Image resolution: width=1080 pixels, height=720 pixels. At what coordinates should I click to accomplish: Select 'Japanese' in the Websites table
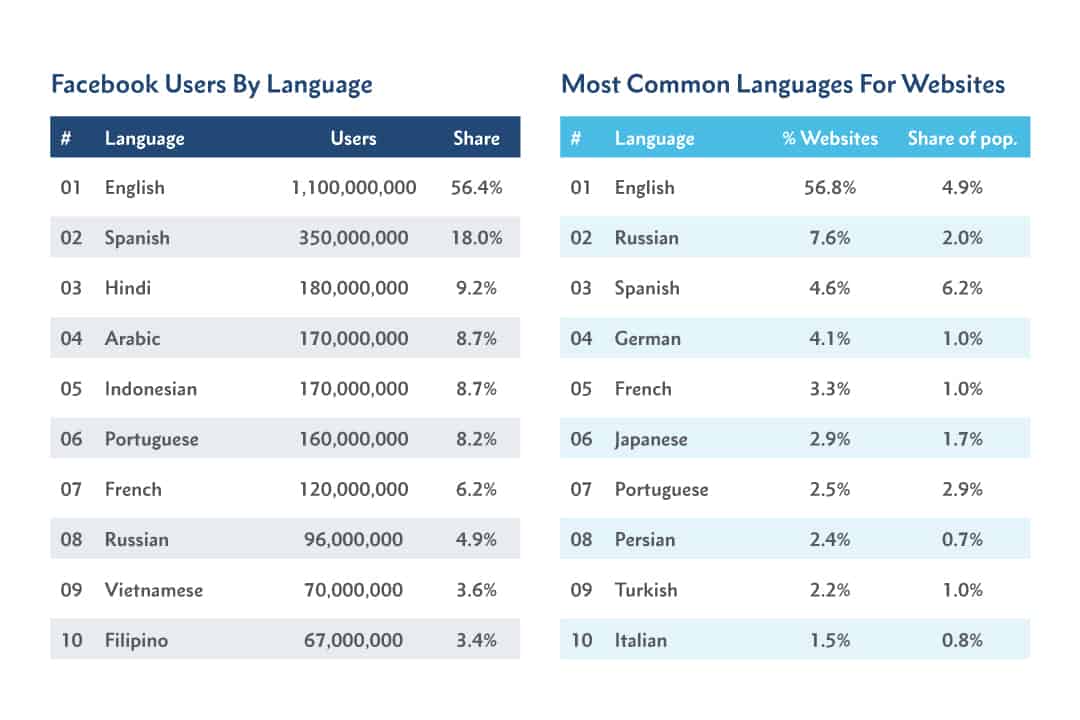pyautogui.click(x=651, y=440)
